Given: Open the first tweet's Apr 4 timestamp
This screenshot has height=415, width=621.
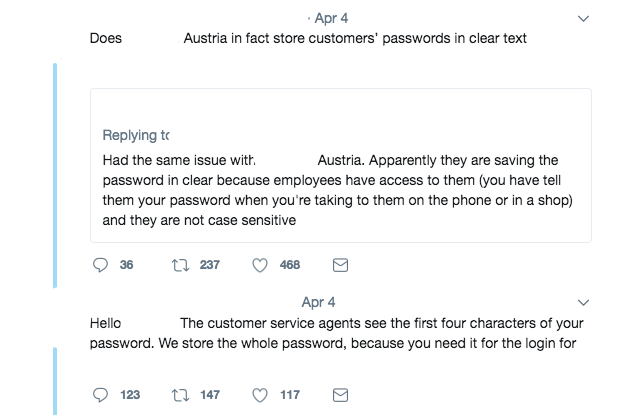Looking at the screenshot, I should click(330, 18).
